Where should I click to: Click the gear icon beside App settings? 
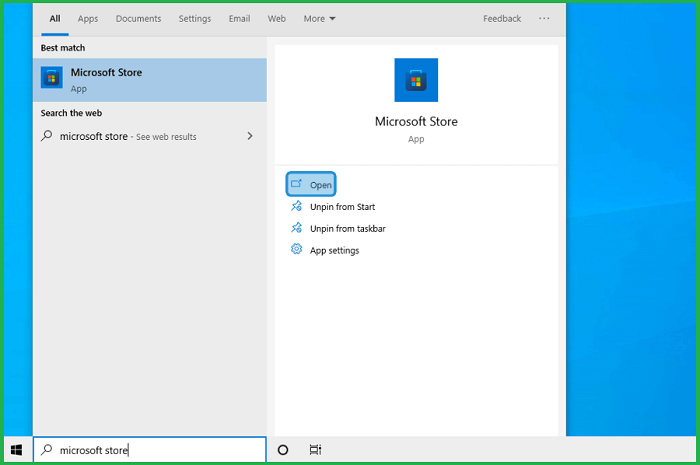(x=296, y=249)
